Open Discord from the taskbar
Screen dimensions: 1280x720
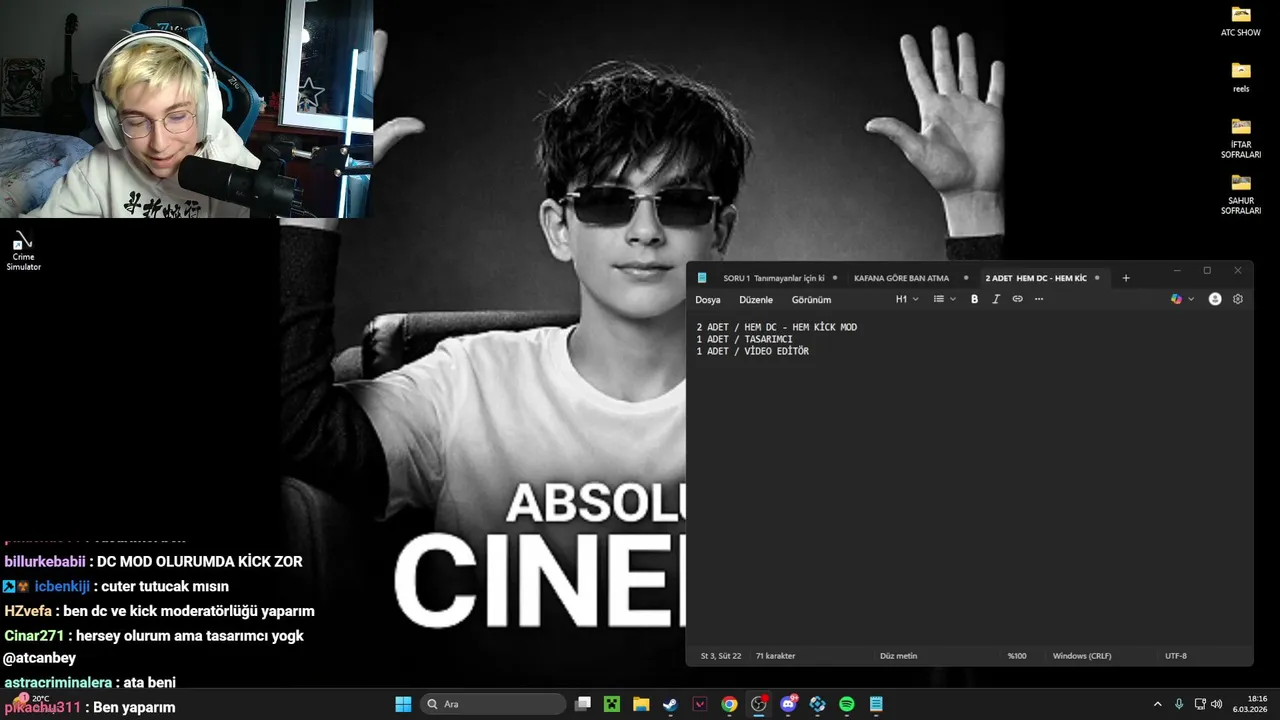[788, 704]
